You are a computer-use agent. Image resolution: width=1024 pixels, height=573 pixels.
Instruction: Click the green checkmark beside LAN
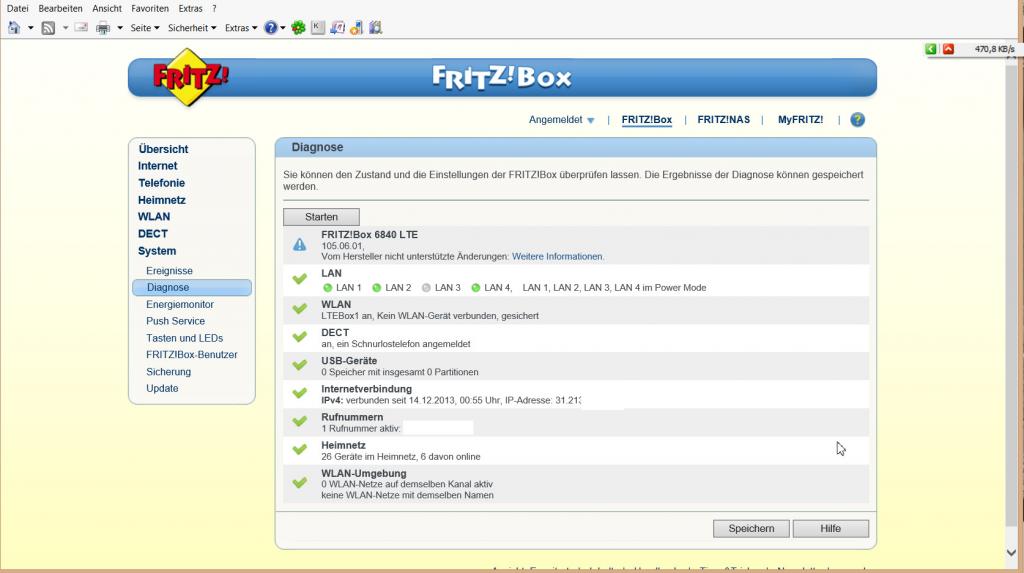pos(300,280)
